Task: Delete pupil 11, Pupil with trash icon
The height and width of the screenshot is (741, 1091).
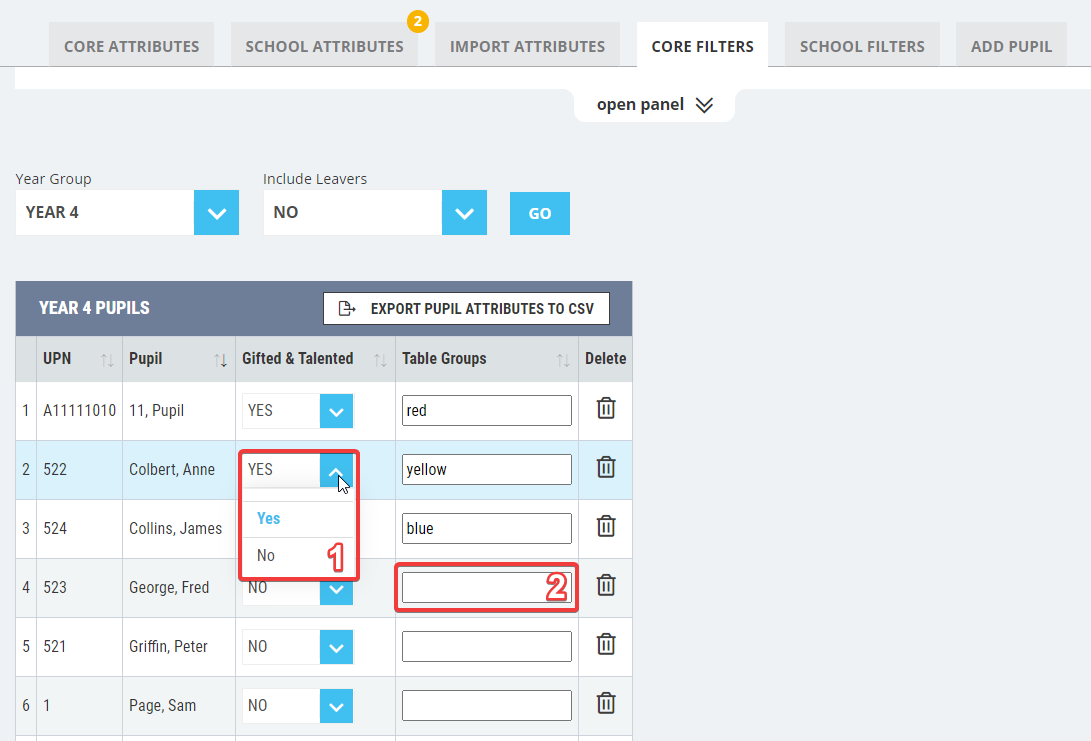Action: tap(606, 408)
